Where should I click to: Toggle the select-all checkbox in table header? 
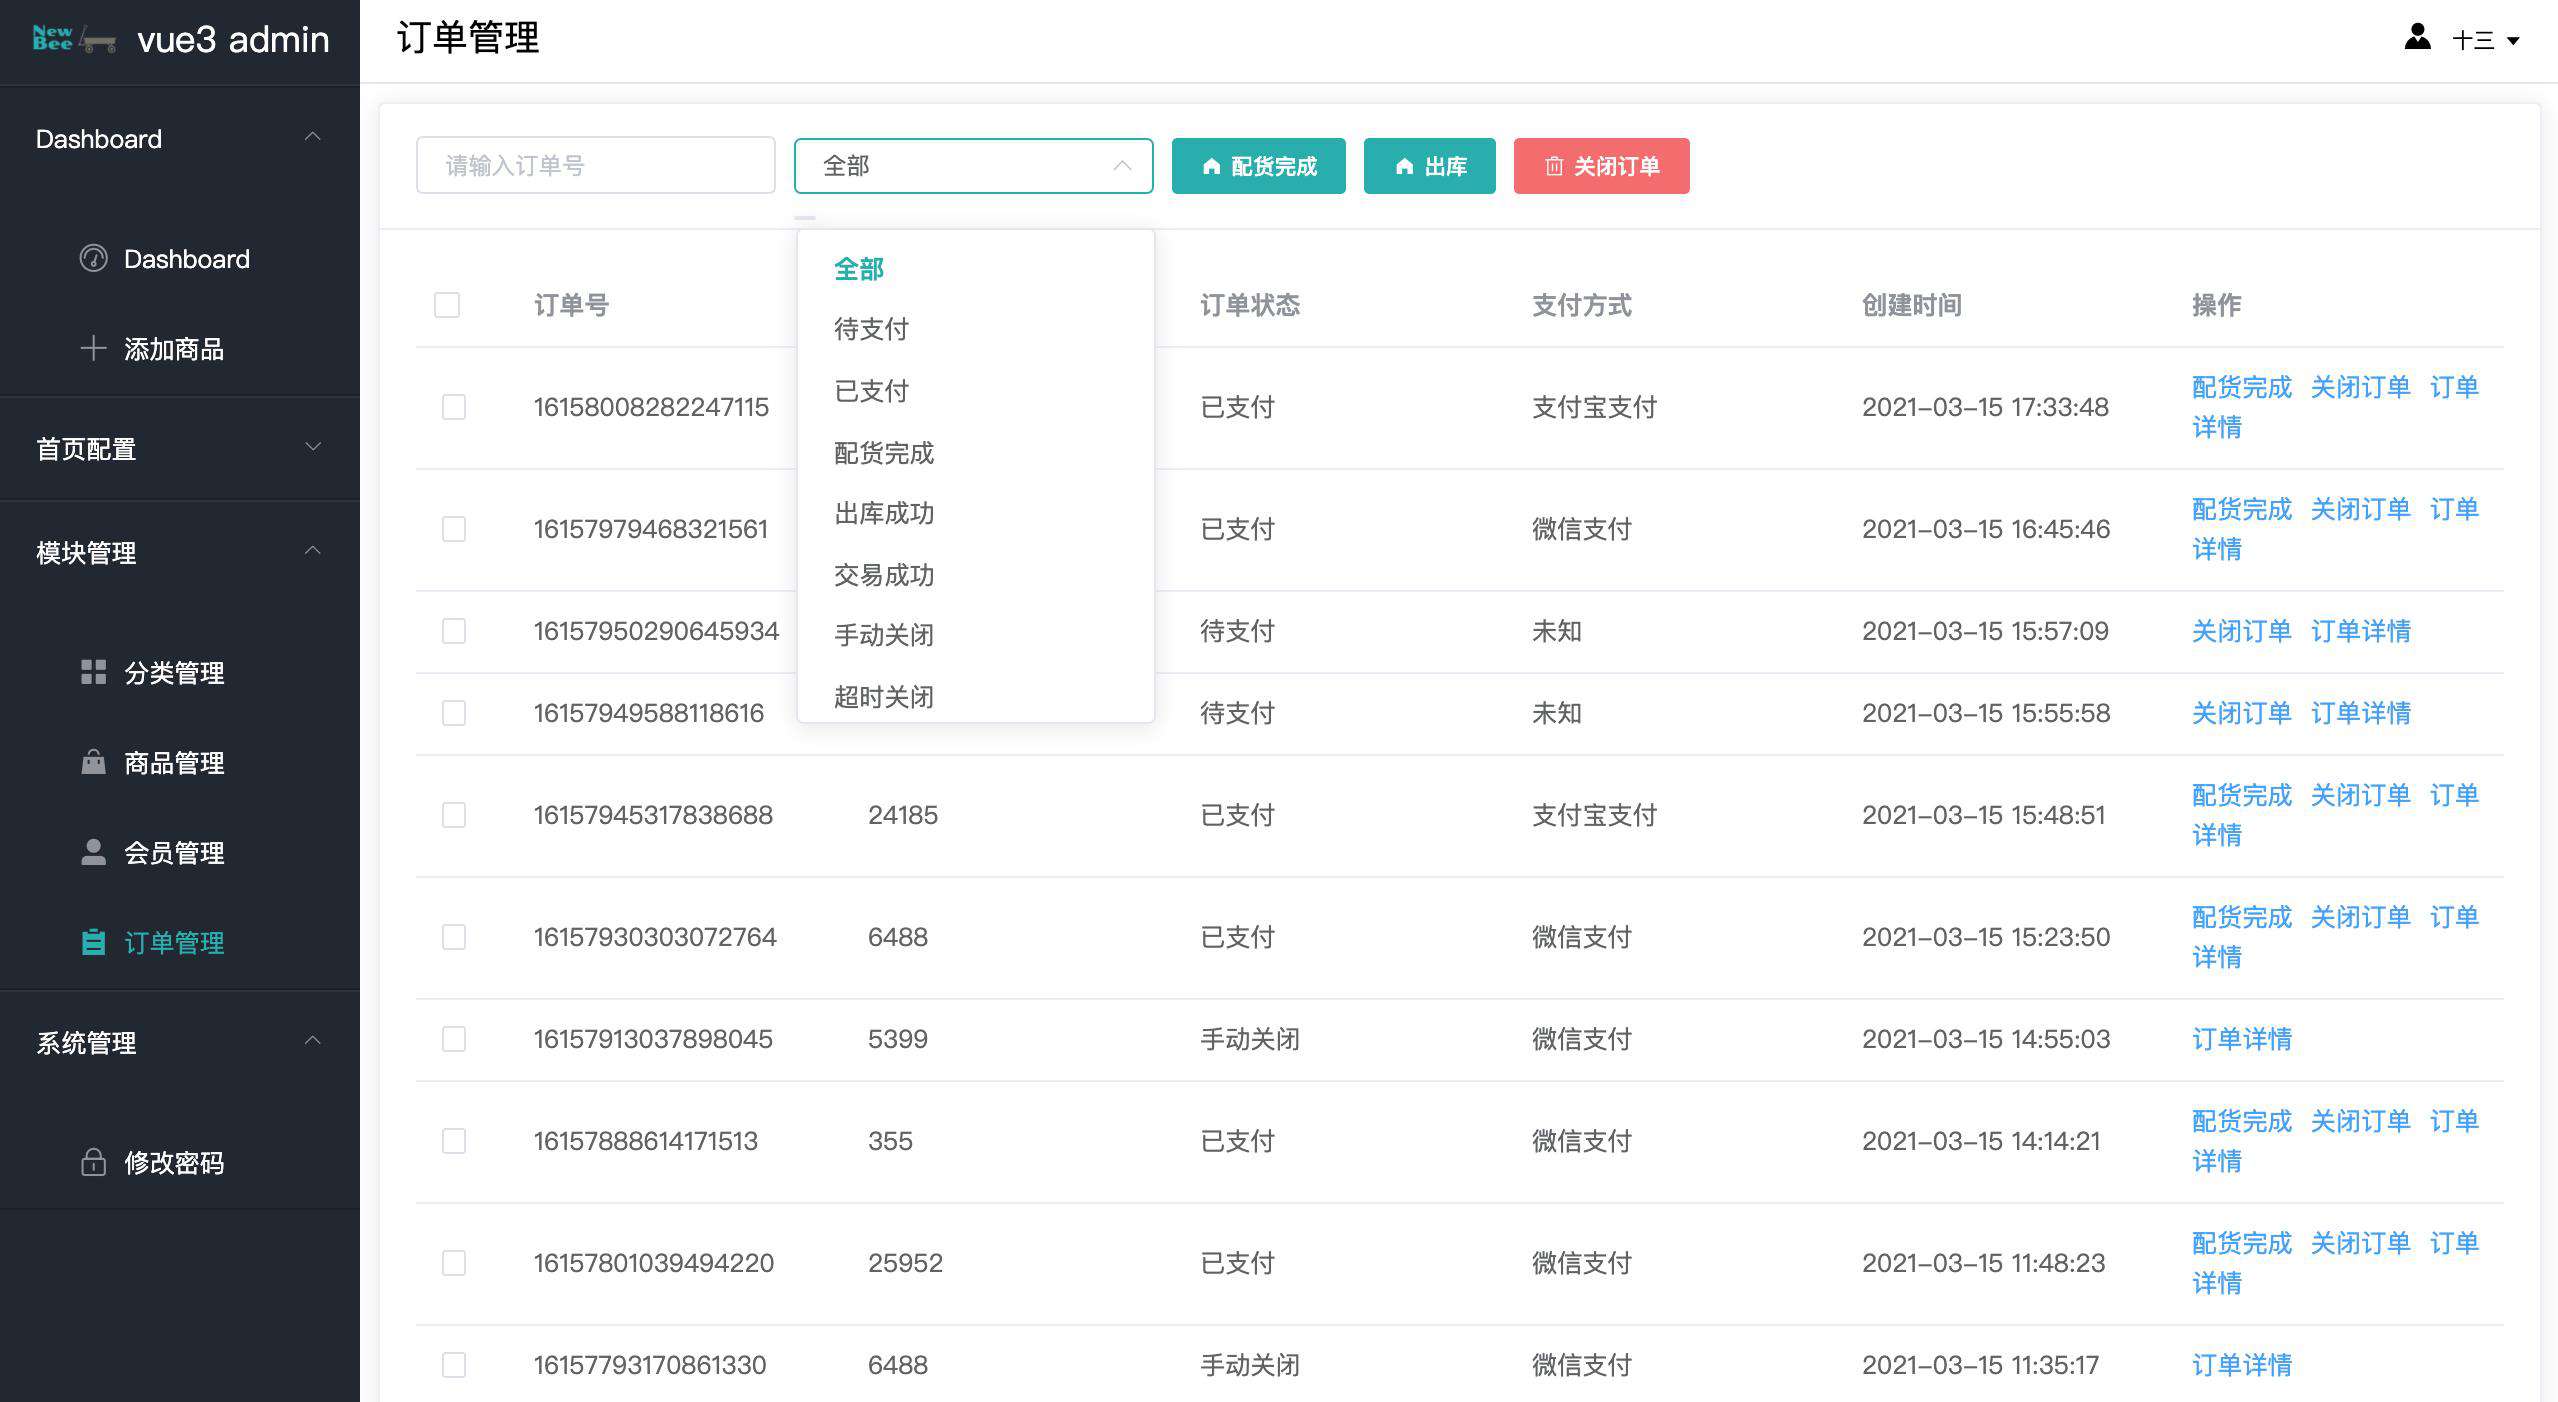tap(447, 305)
